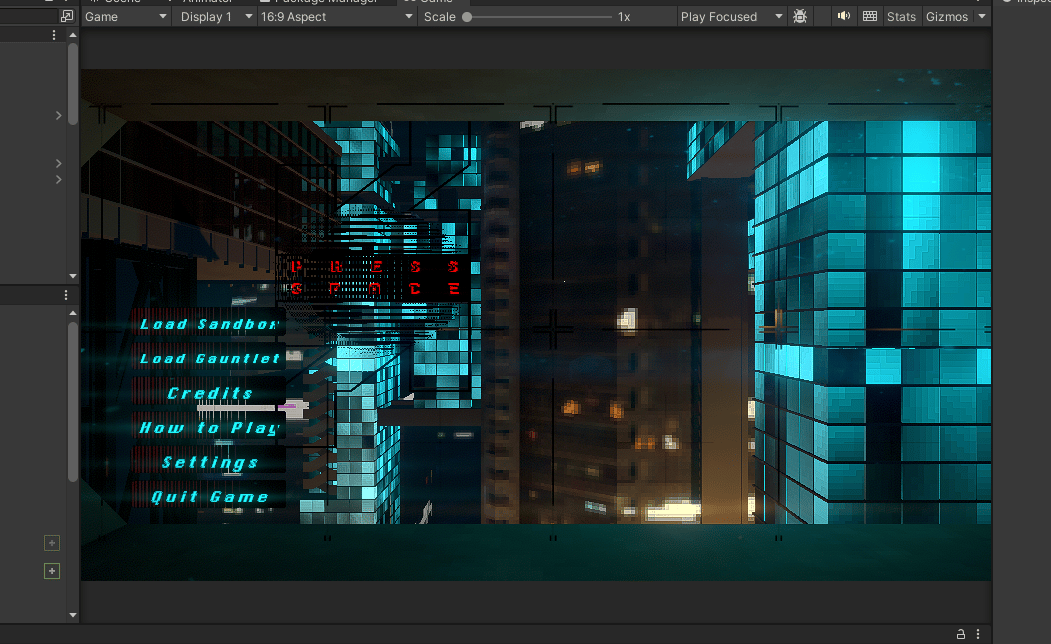The image size is (1051, 644).
Task: Toggle the lock icon in the bottom bar
Action: 961,634
